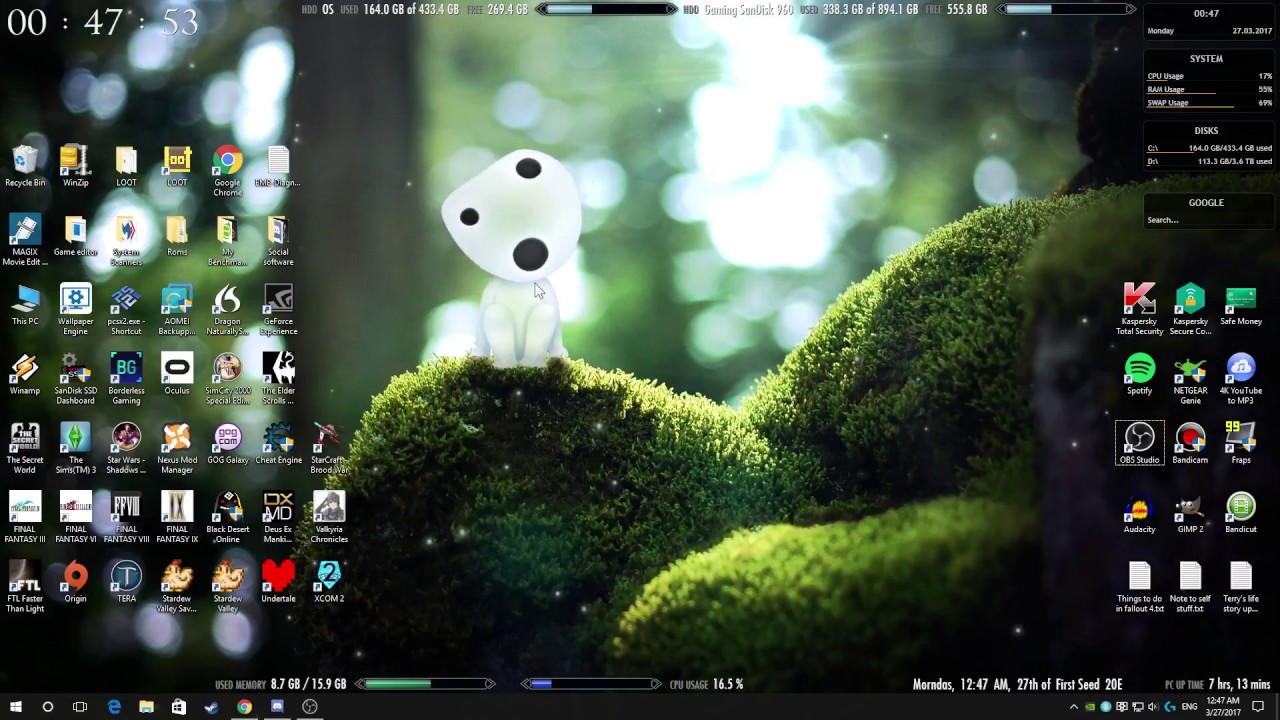
Task: Launch SimCity 2000 Special Edition
Action: coord(227,379)
